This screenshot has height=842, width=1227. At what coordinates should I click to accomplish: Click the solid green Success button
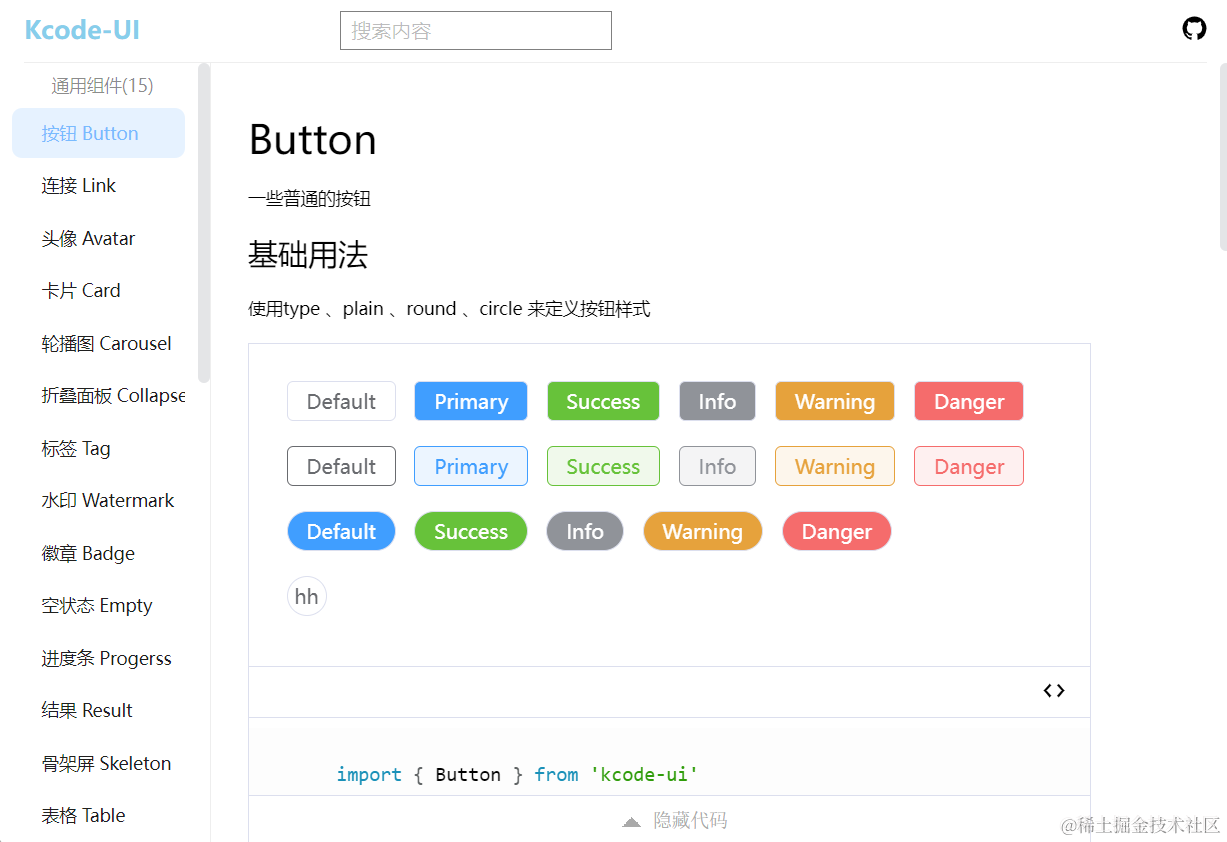point(603,402)
